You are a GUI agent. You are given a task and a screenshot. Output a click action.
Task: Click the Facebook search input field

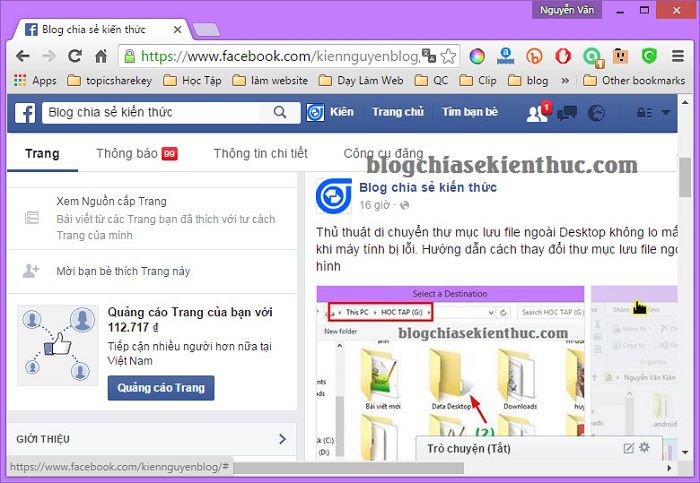[x=152, y=112]
